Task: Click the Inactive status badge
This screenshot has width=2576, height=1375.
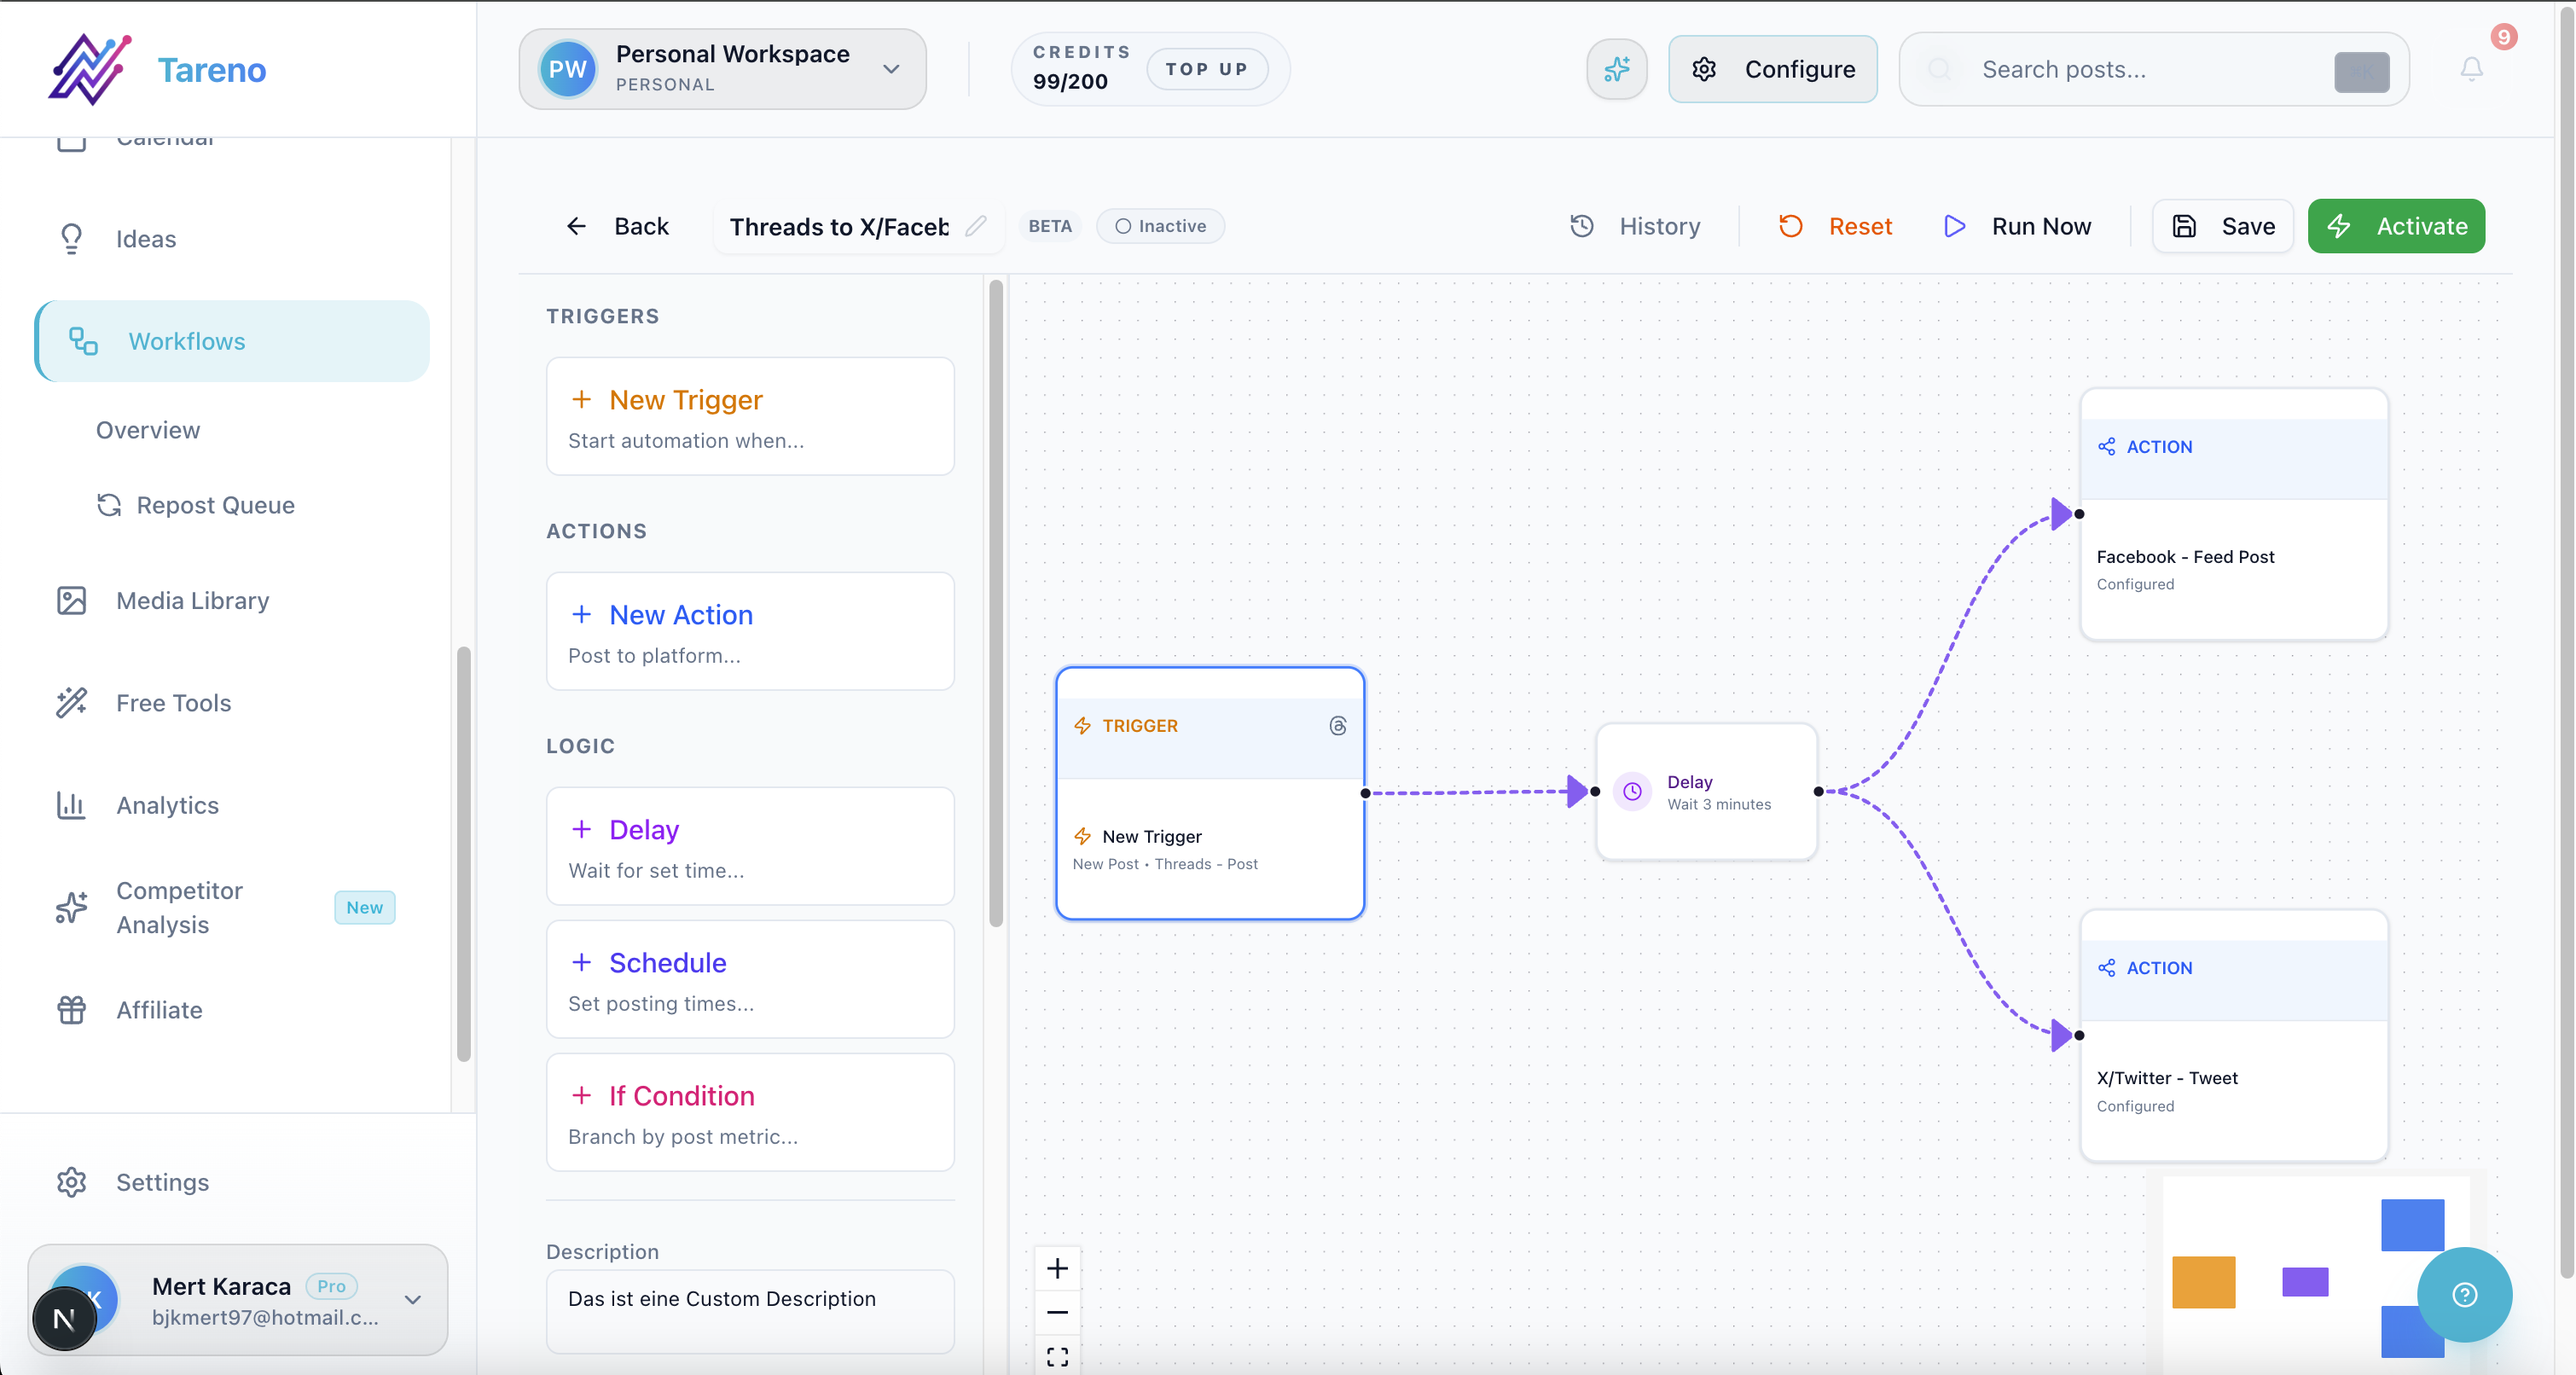Action: tap(1160, 226)
